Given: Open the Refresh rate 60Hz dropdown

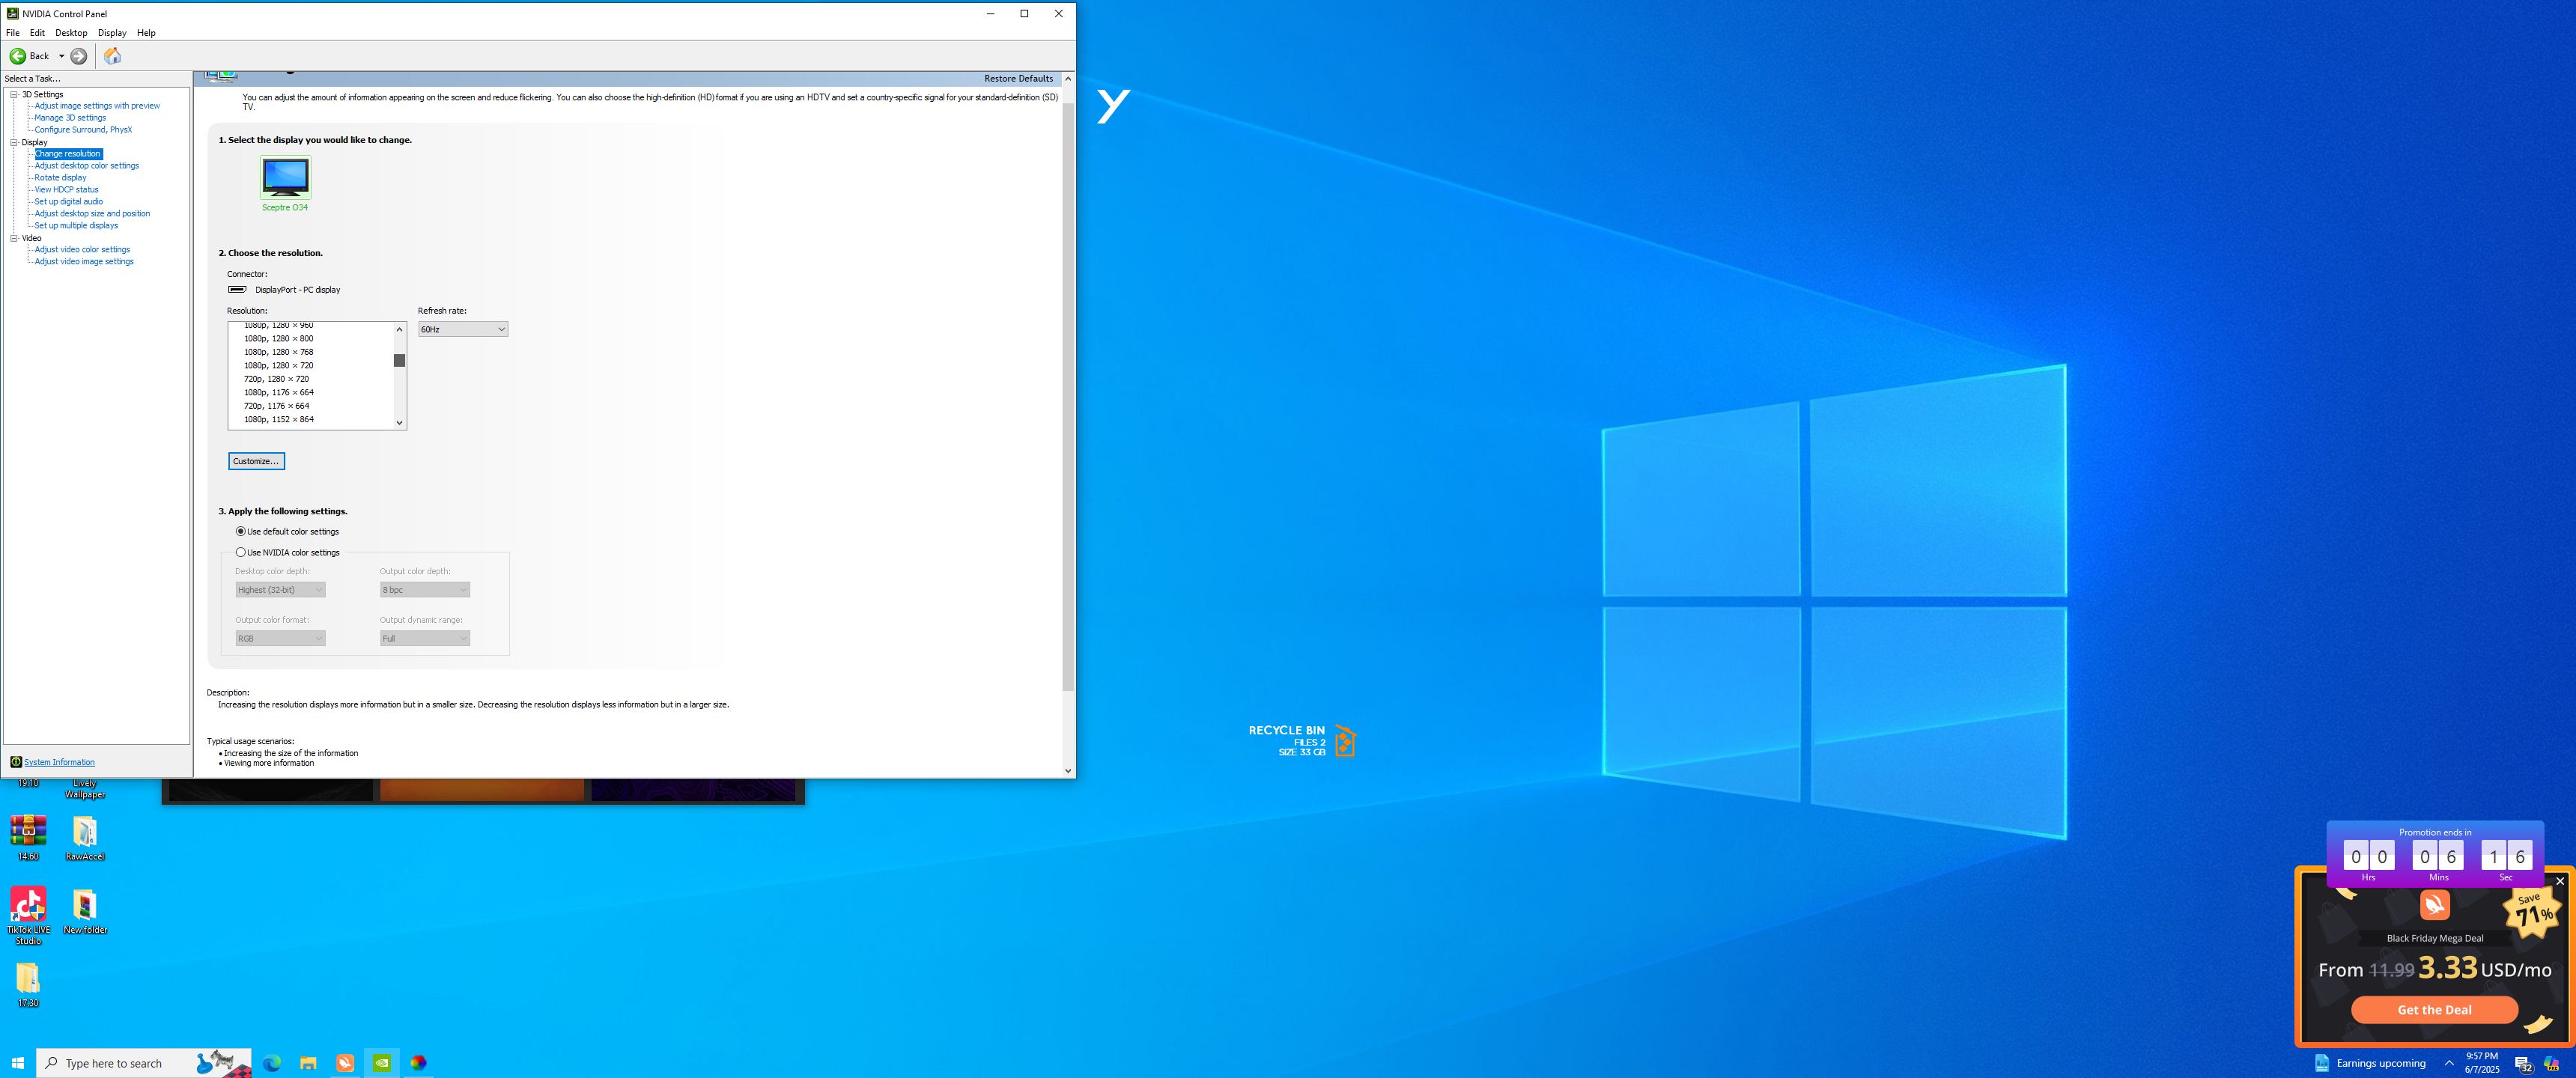Looking at the screenshot, I should point(463,329).
